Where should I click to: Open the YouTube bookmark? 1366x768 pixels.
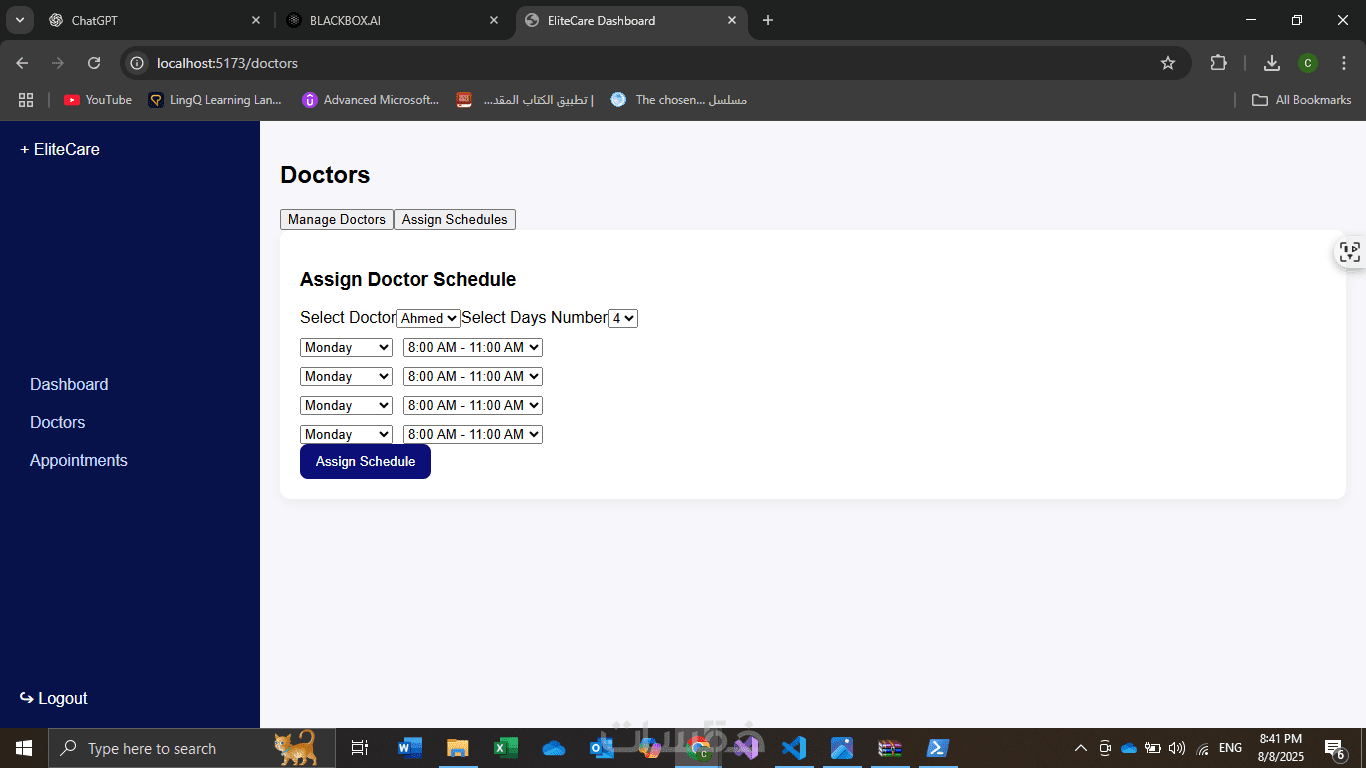coord(98,100)
